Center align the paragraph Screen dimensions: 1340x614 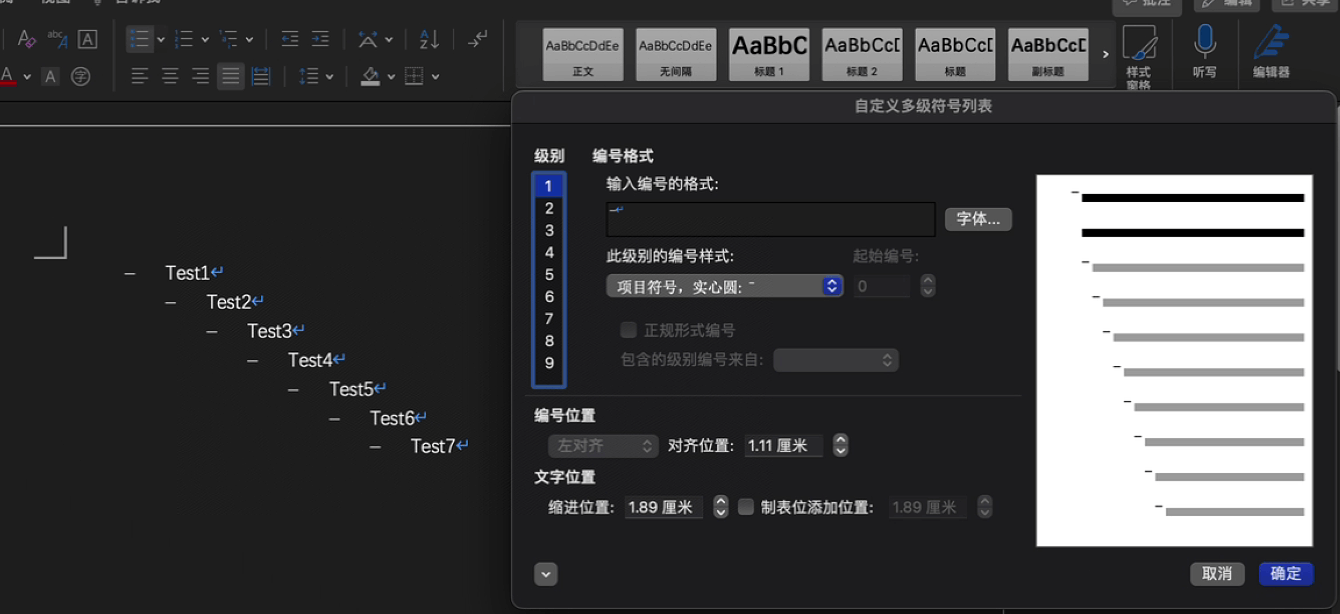pos(170,76)
